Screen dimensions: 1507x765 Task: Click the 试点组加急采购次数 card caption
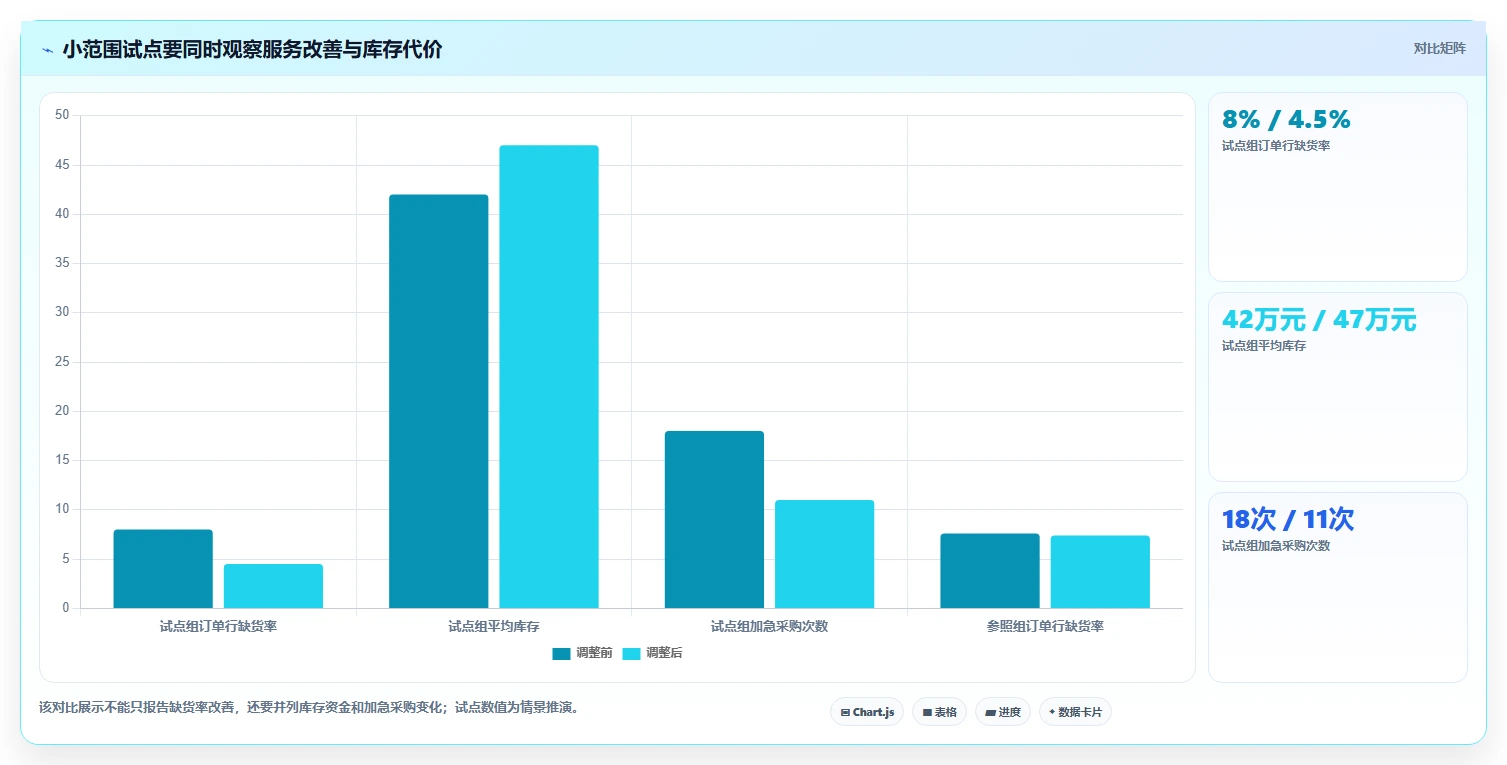point(1276,546)
